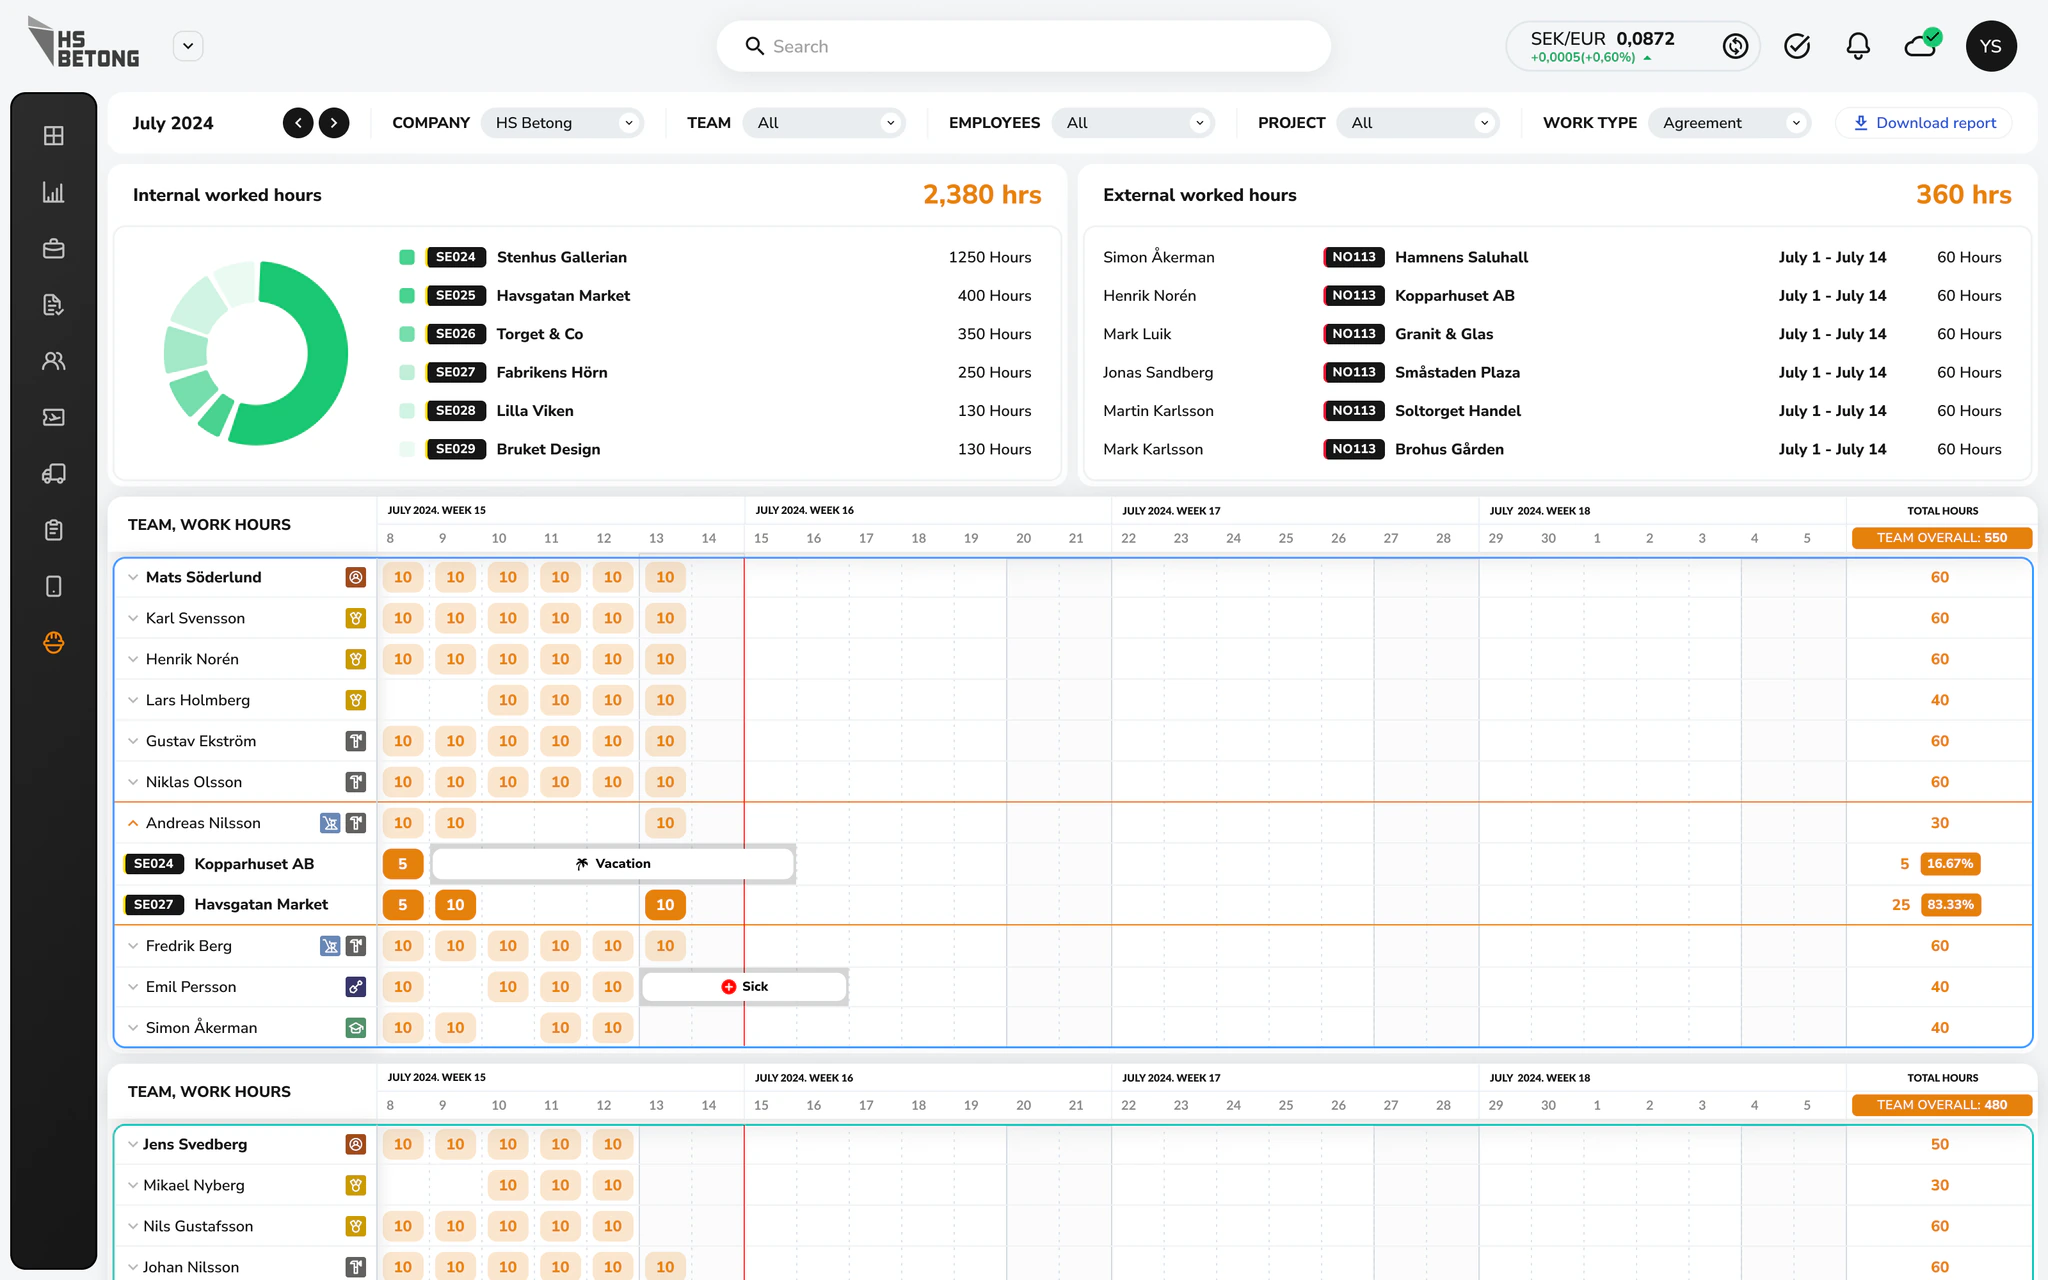Viewport: 2048px width, 1280px height.
Task: Click the checkmark tasks icon in header
Action: click(x=1797, y=46)
